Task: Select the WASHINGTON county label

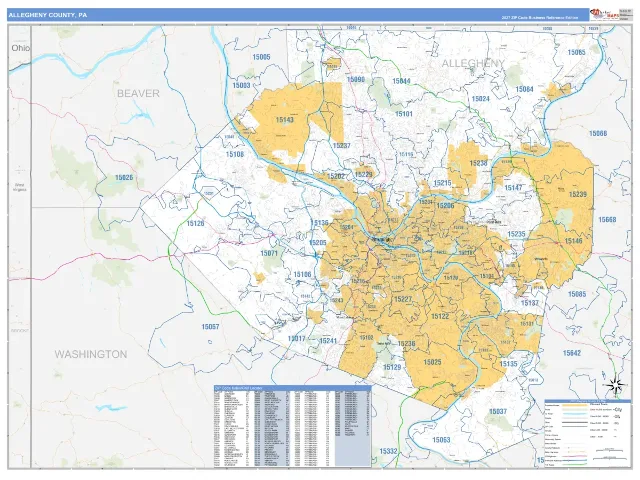Action: (91, 354)
